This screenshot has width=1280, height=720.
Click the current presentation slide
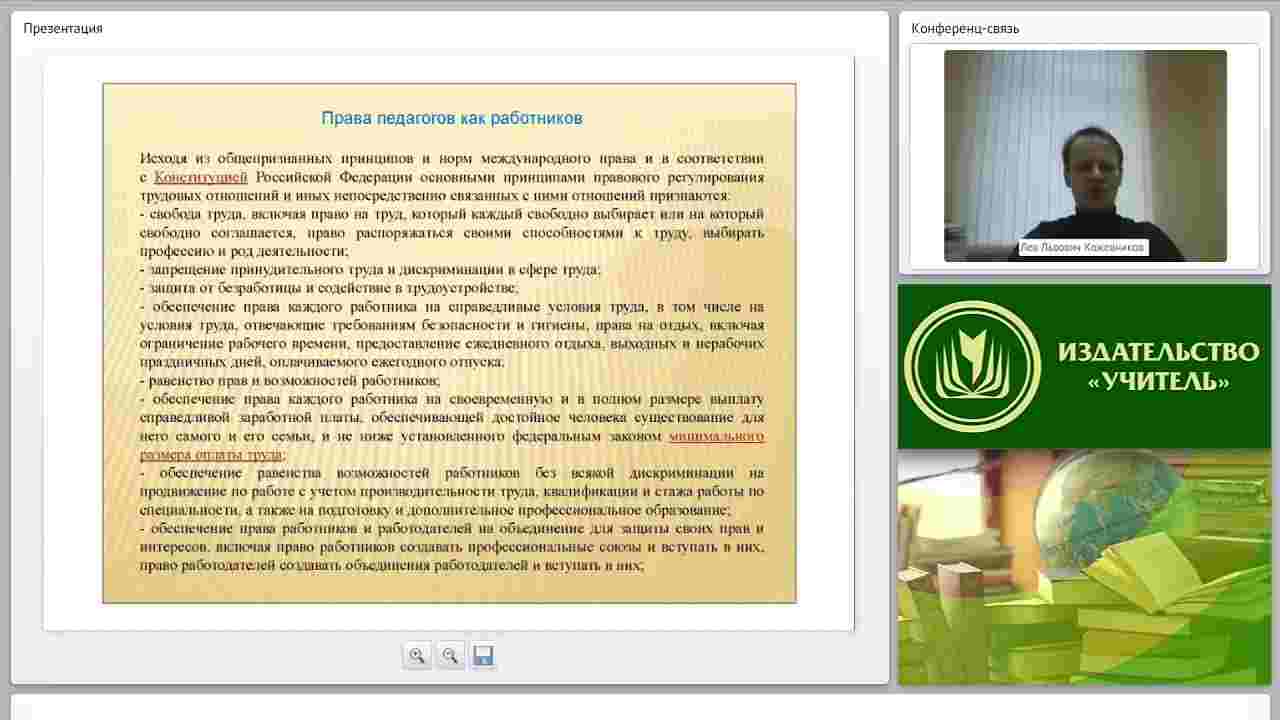(x=449, y=343)
